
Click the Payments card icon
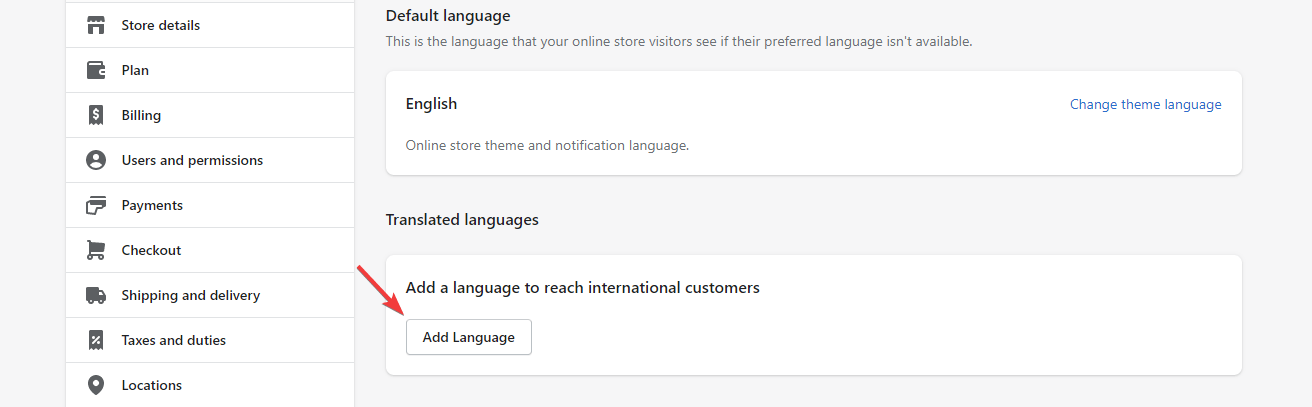(96, 205)
